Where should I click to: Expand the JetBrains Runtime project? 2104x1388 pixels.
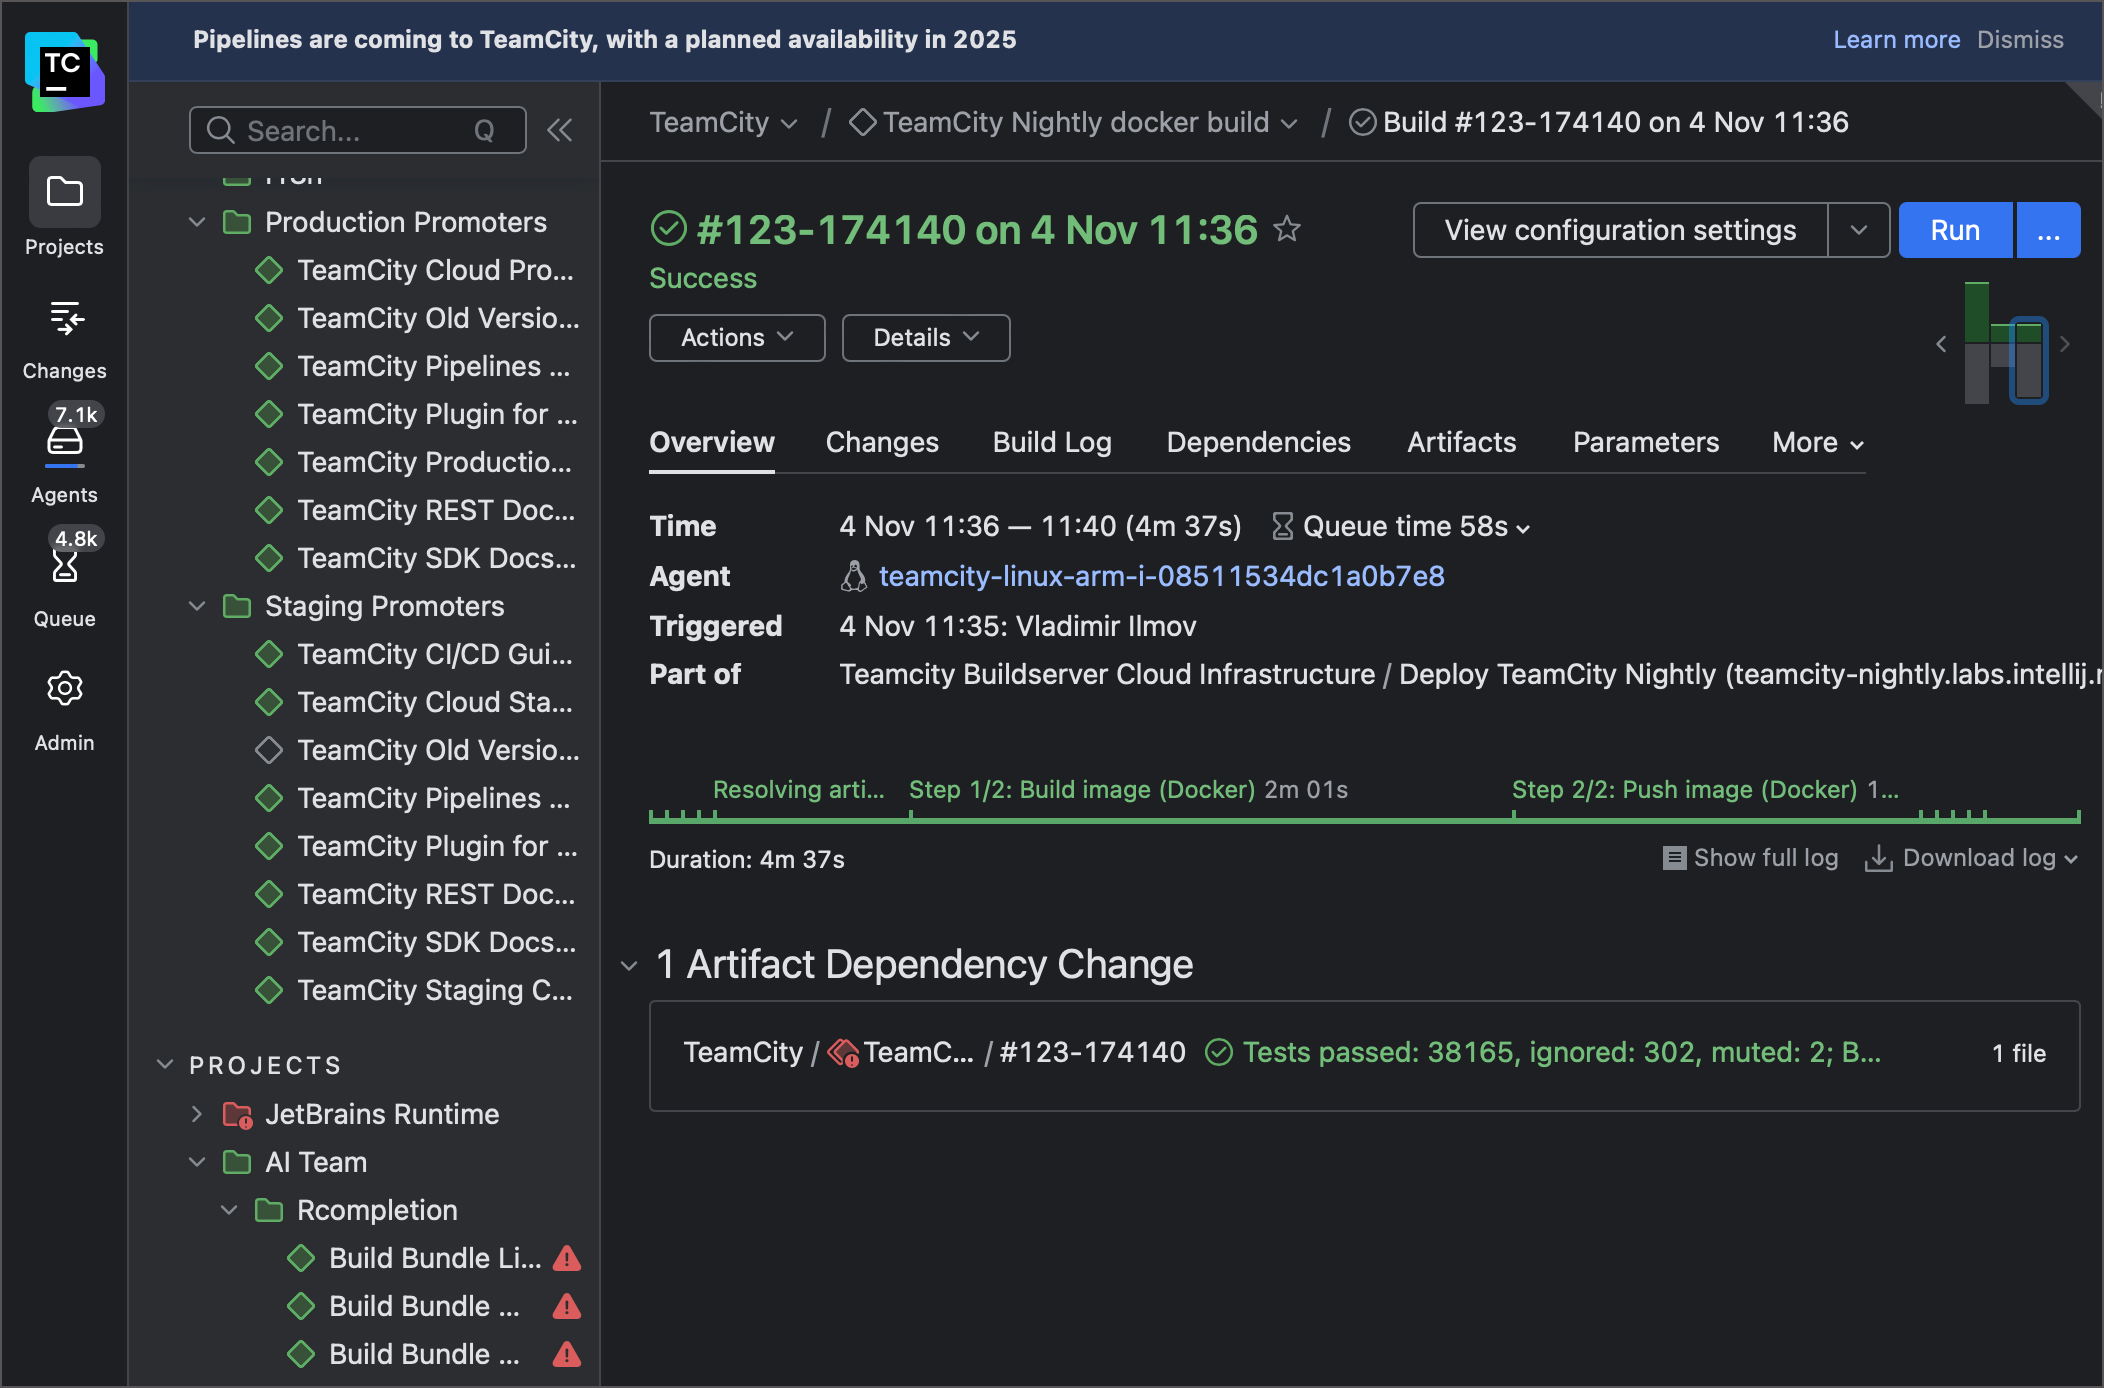(196, 1113)
